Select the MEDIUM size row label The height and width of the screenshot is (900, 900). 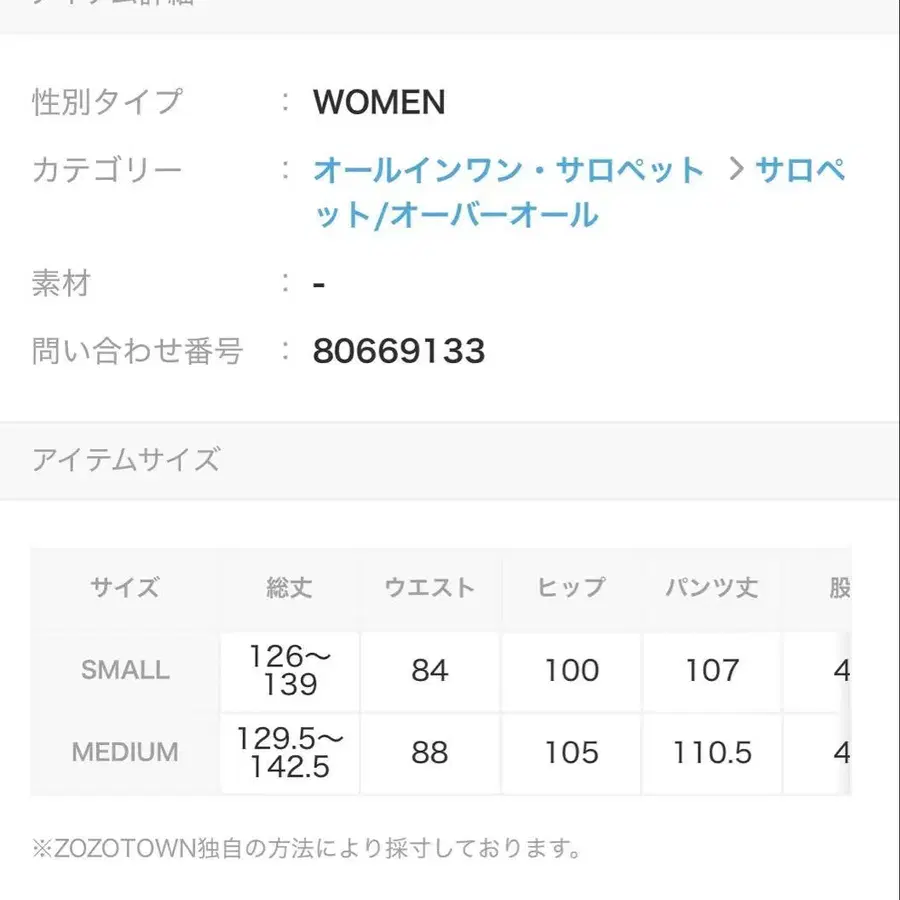click(125, 752)
